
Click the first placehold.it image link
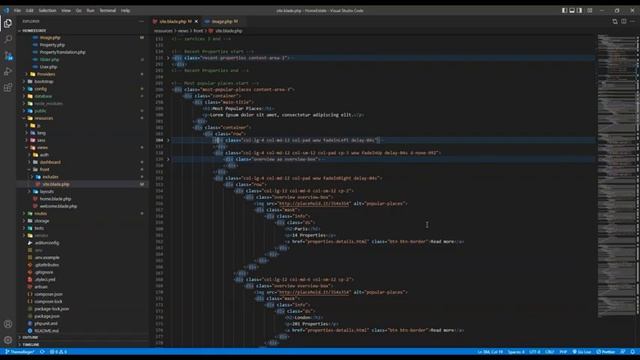[x=313, y=204]
